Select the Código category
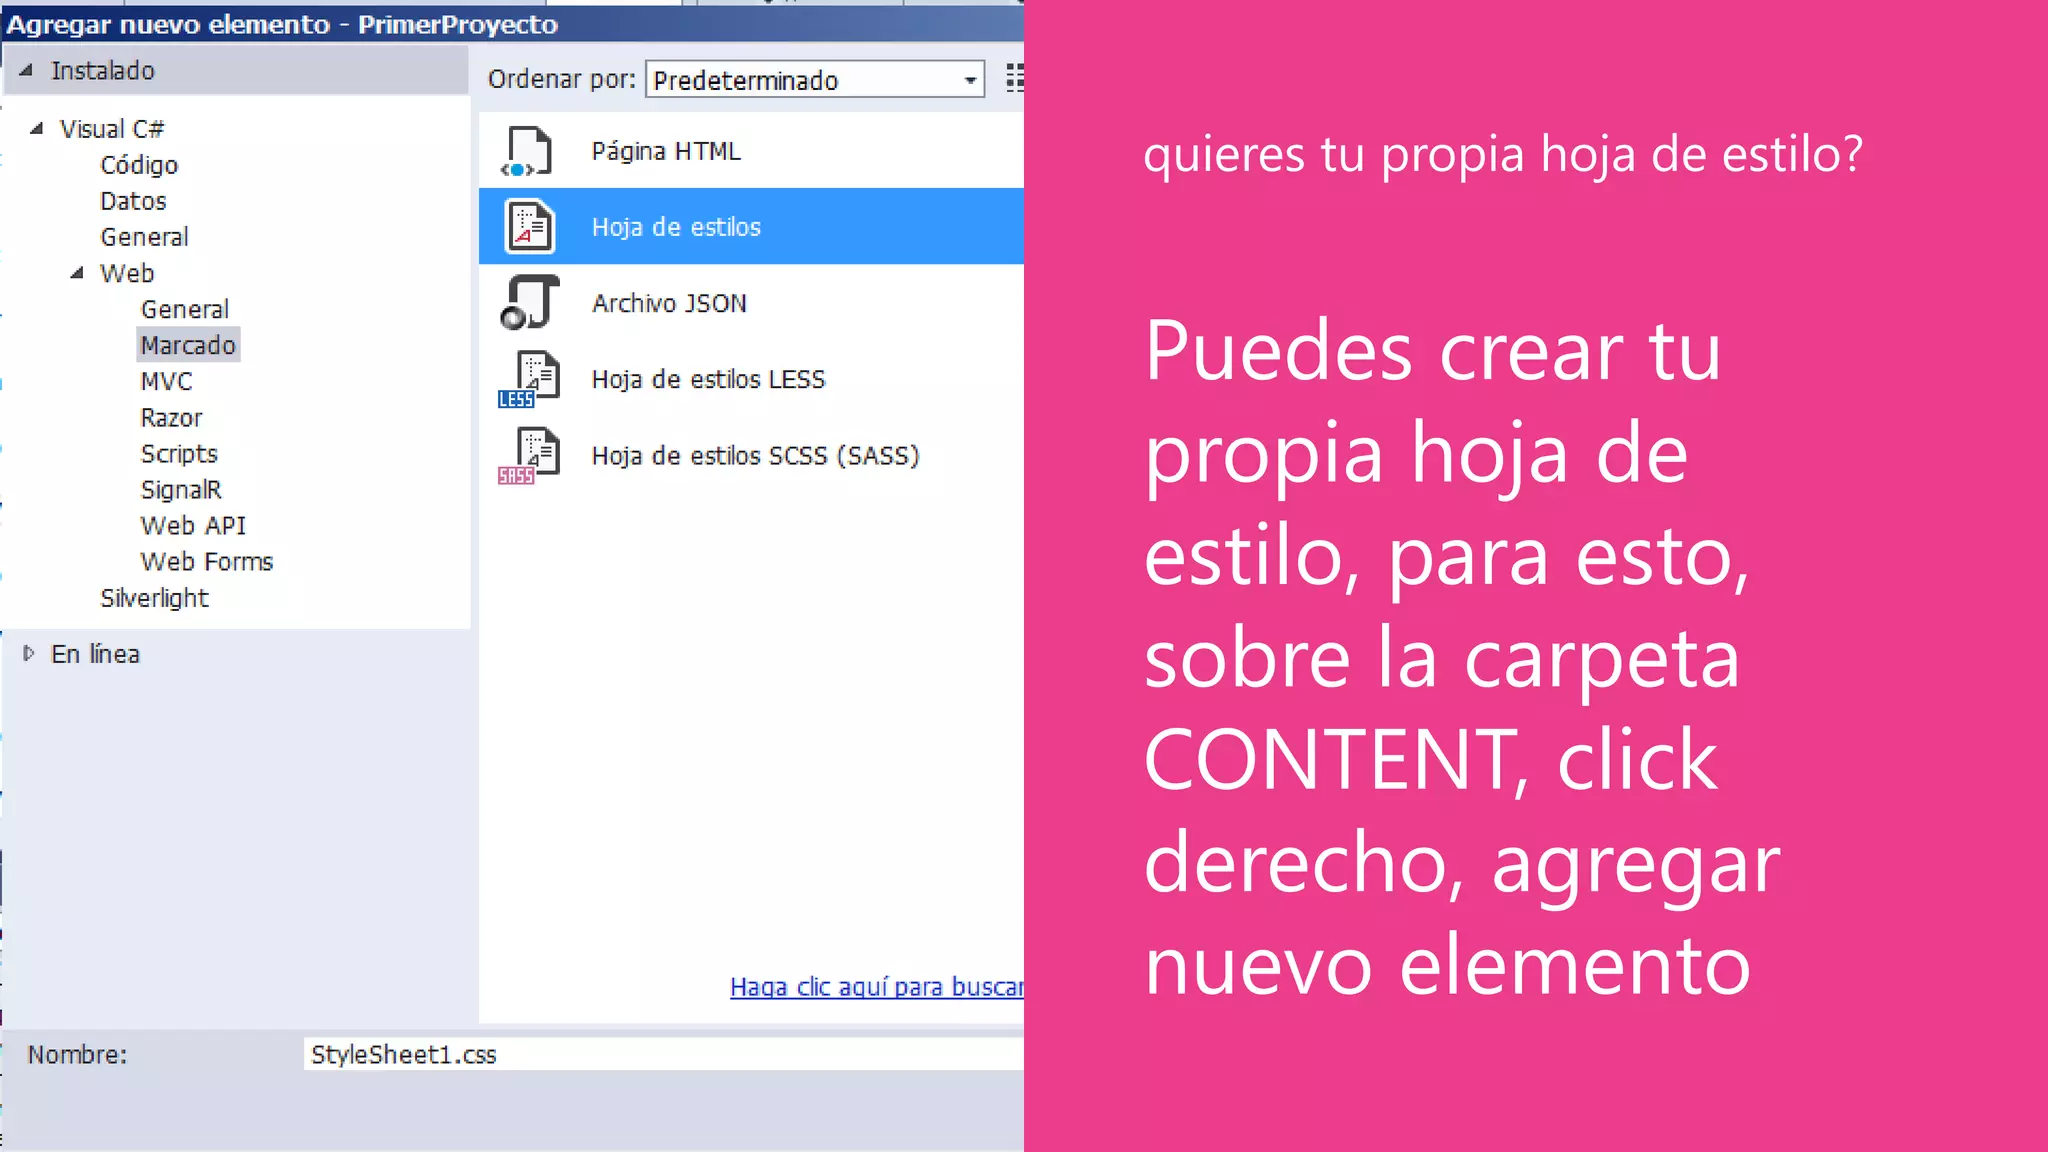 coord(139,165)
